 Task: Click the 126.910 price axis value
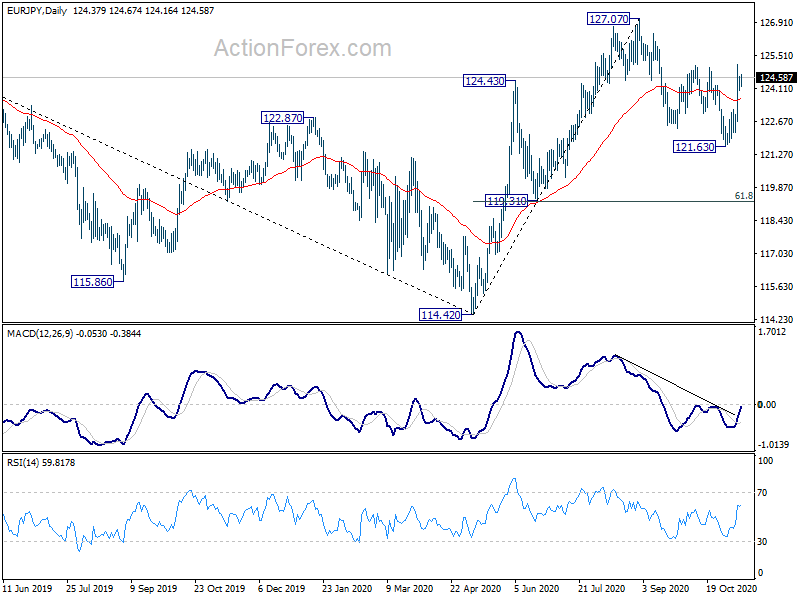pos(777,22)
